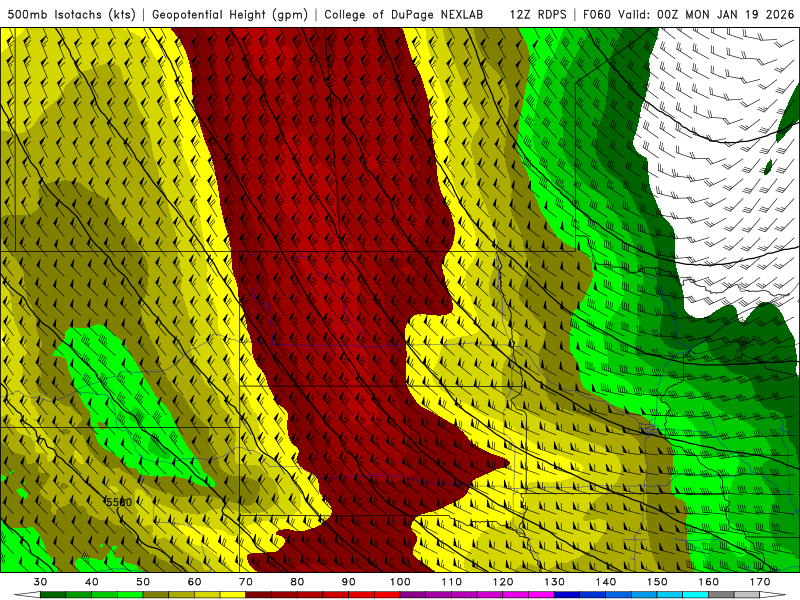Screen dimensions: 800x600
Task: Click the dark blue swatch starting at 130
Action: pos(567,595)
